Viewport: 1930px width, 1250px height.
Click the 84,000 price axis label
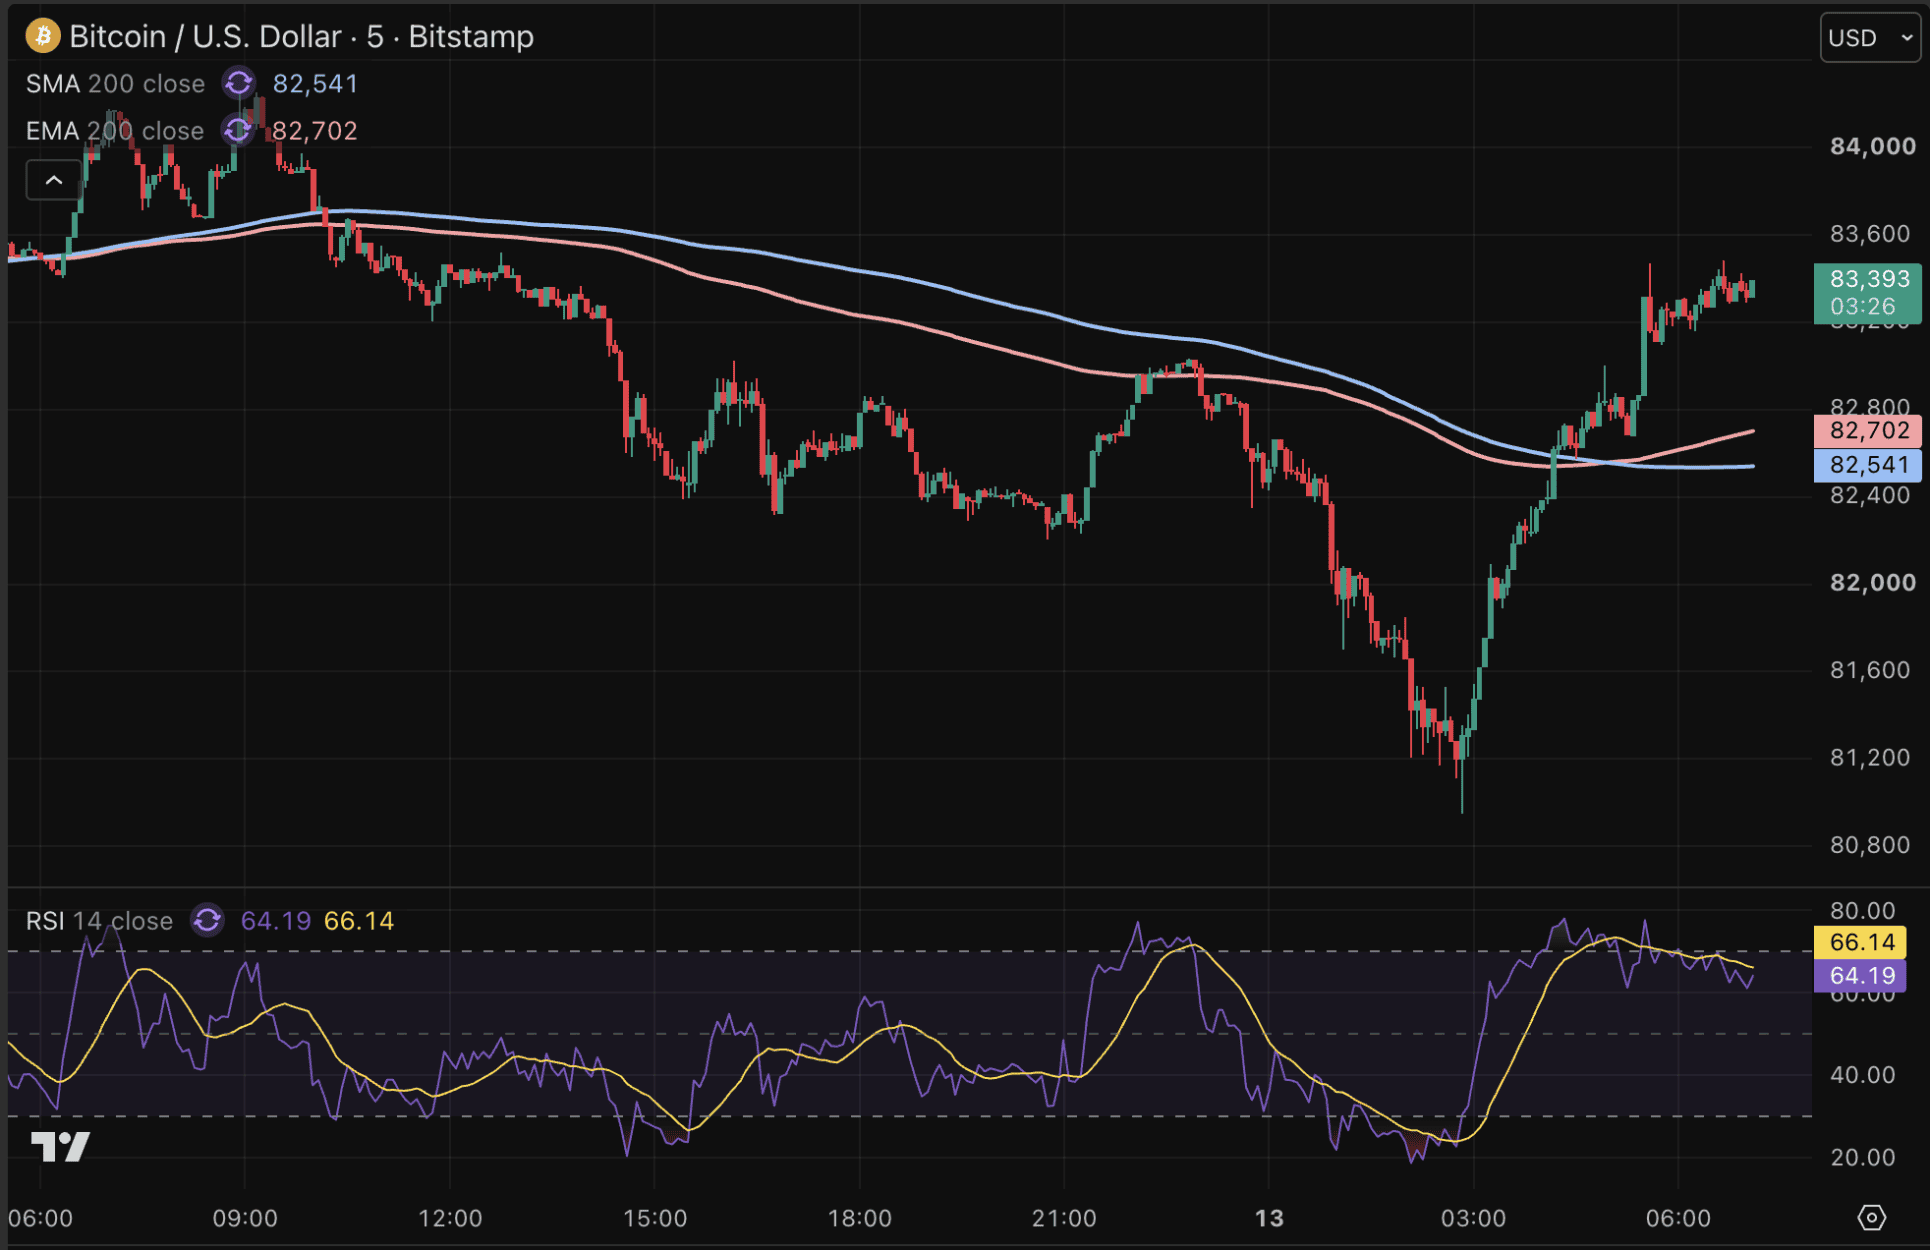pyautogui.click(x=1872, y=146)
